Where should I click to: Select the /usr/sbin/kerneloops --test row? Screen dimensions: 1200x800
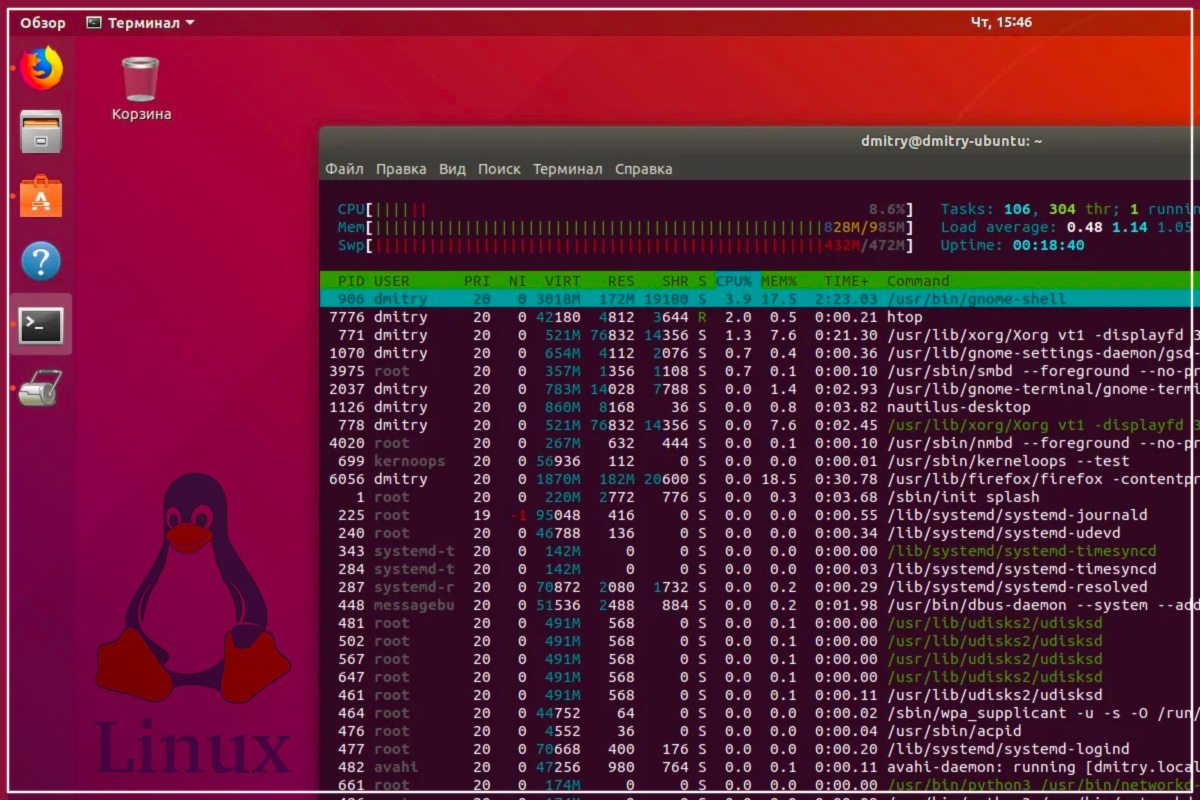760,461
